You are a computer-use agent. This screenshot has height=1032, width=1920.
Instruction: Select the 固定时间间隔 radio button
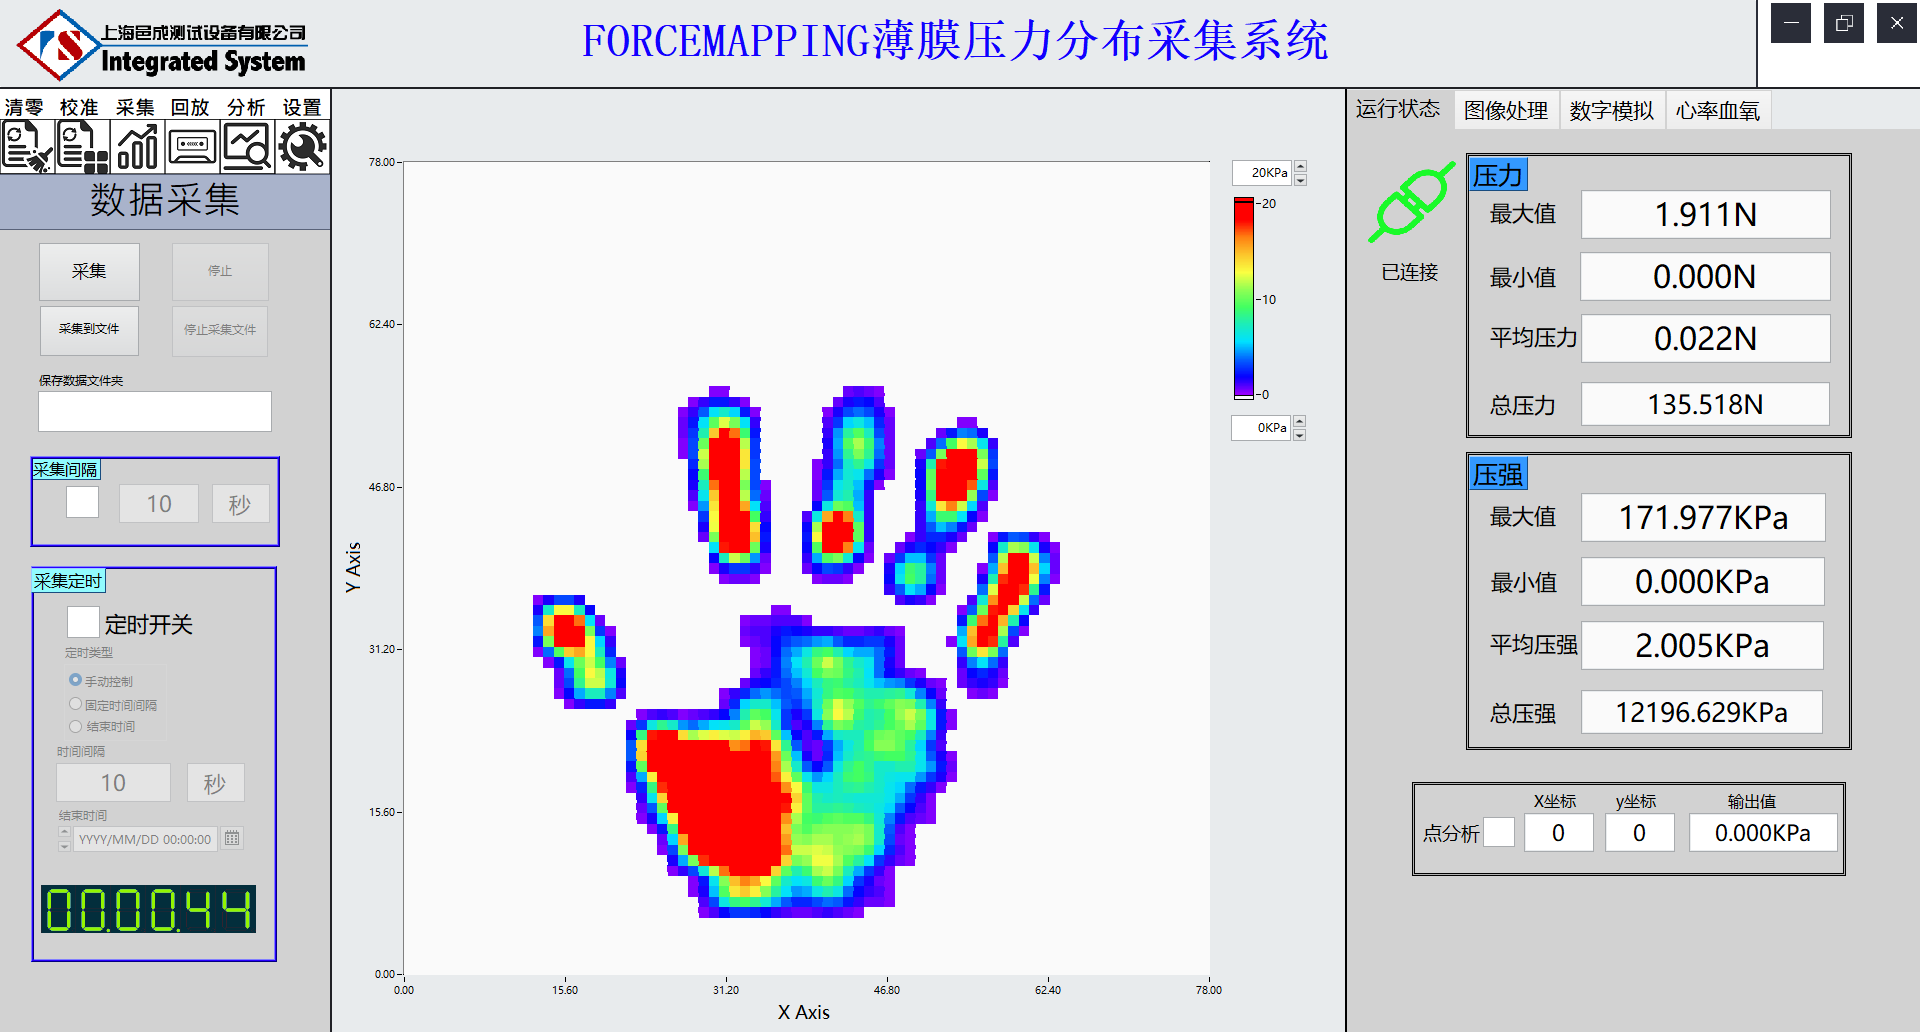pyautogui.click(x=76, y=703)
